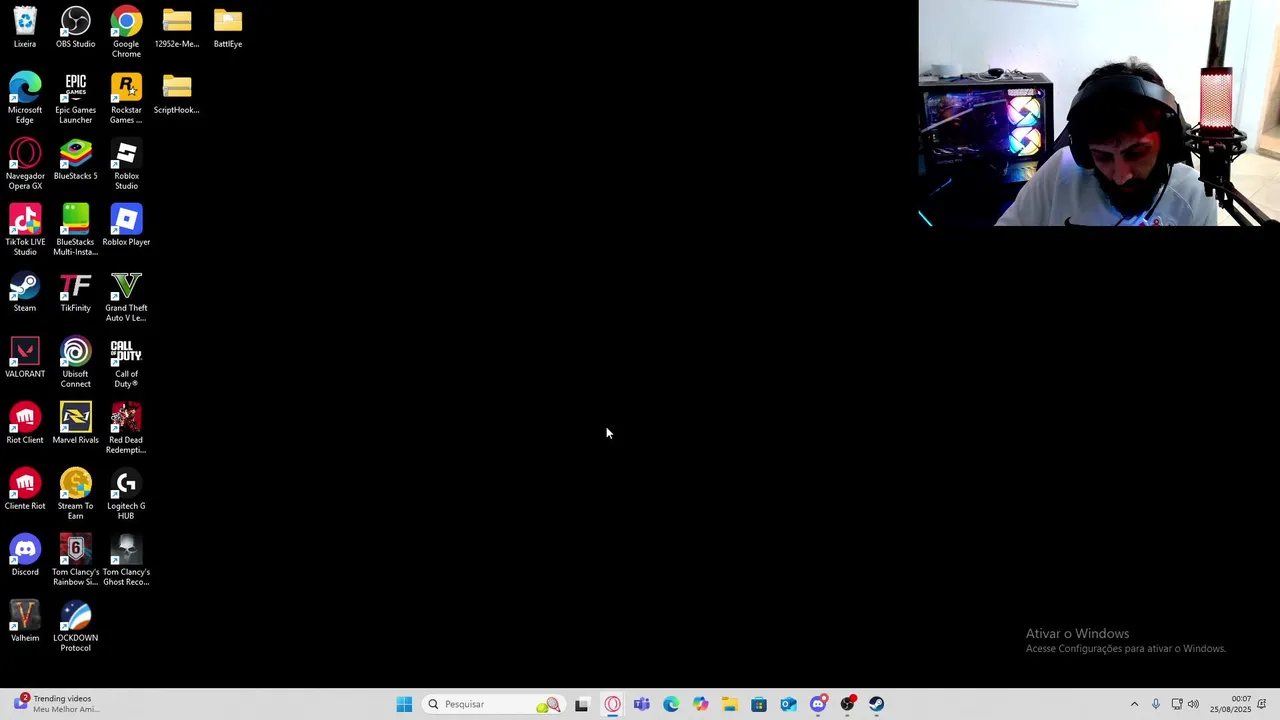The height and width of the screenshot is (720, 1280).
Task: Select the Microsoft Edge desktop shortcut
Action: tap(25, 98)
